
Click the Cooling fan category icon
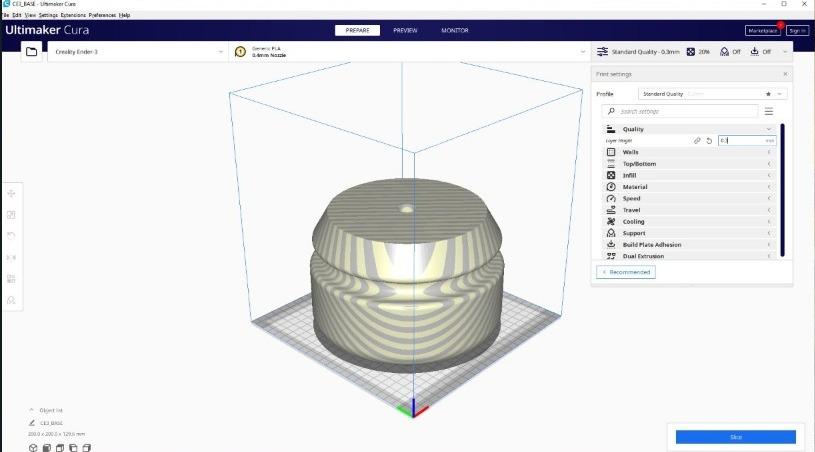click(x=611, y=221)
